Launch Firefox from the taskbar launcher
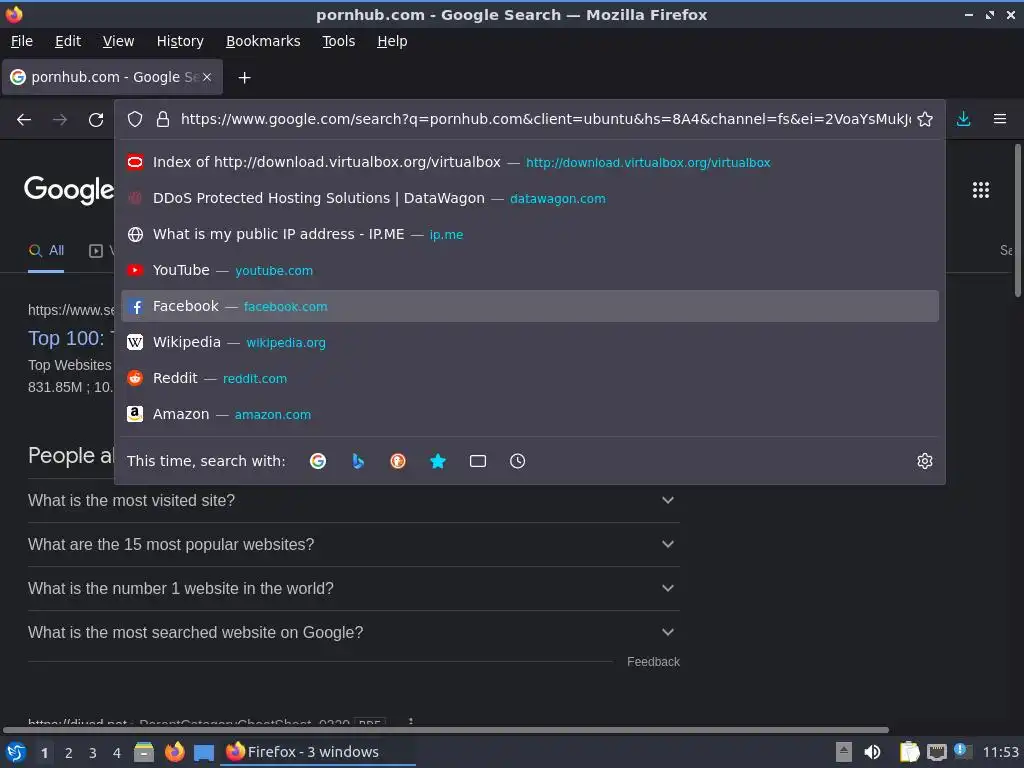This screenshot has width=1024, height=768. point(174,752)
